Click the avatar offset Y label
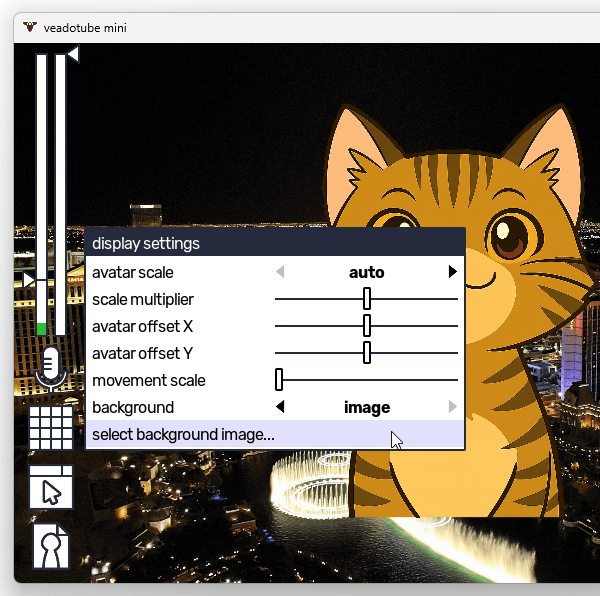The height and width of the screenshot is (596, 600). 142,353
